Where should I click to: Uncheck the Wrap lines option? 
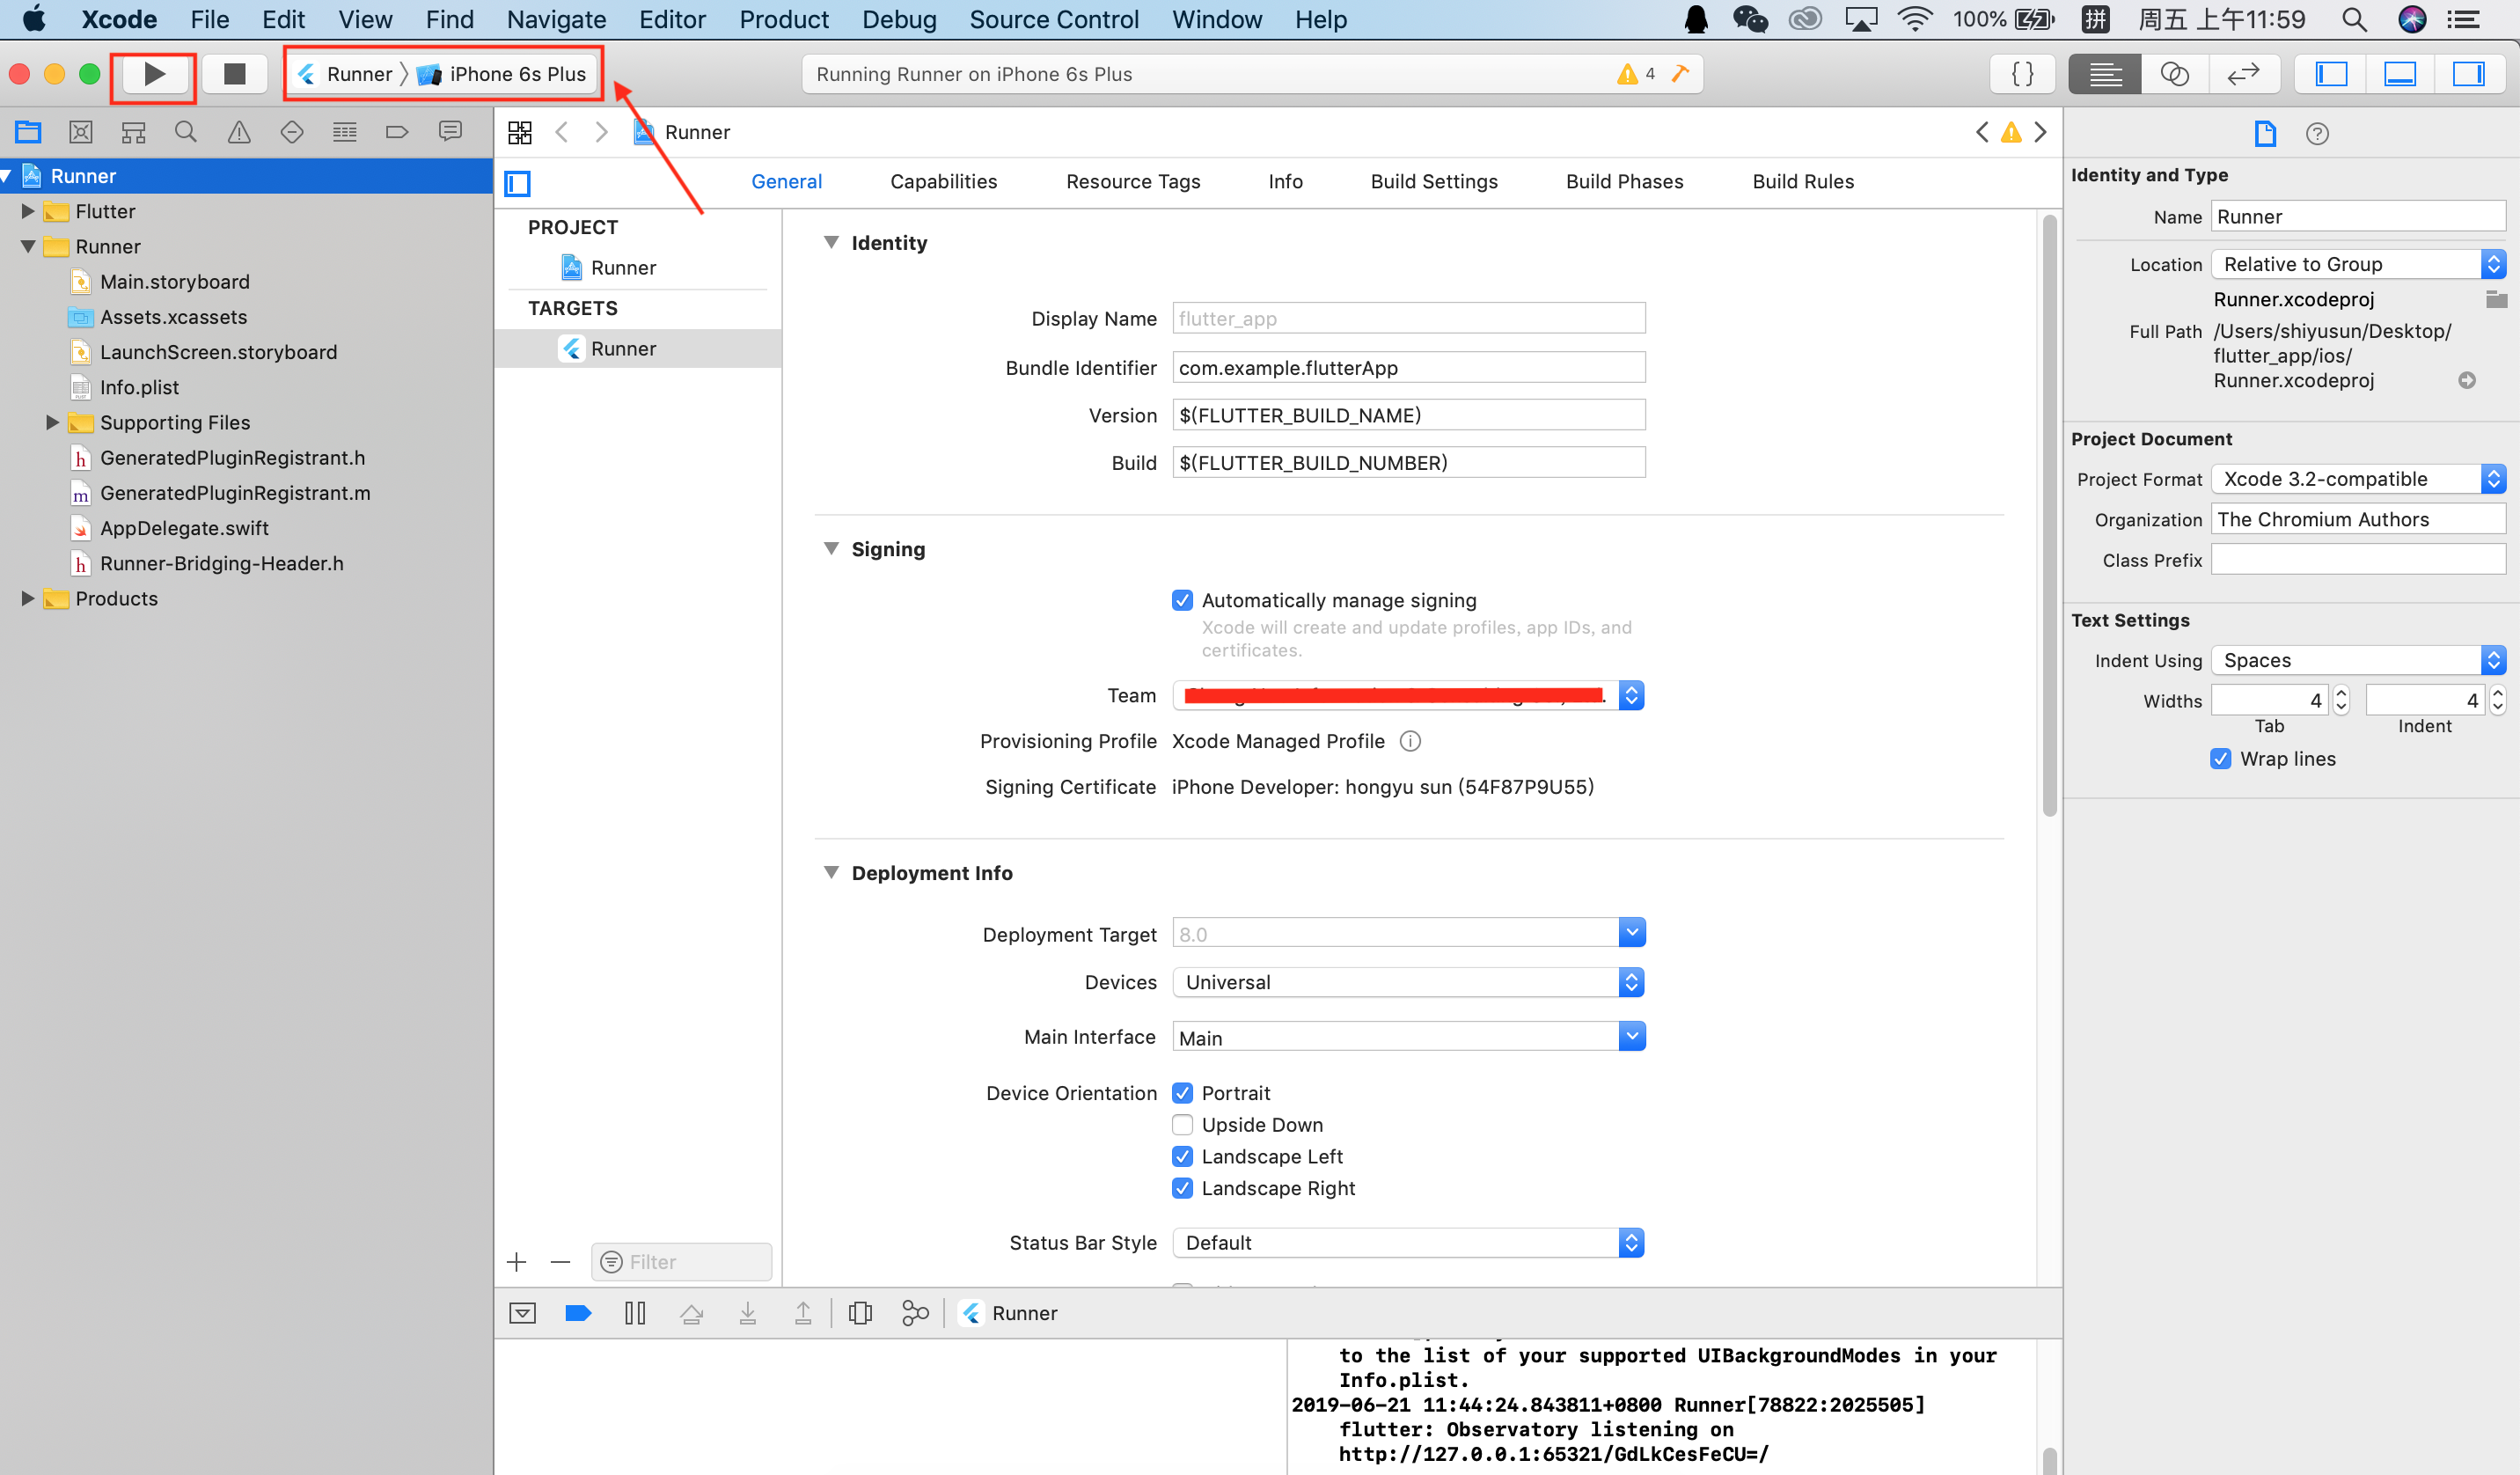pyautogui.click(x=2220, y=759)
